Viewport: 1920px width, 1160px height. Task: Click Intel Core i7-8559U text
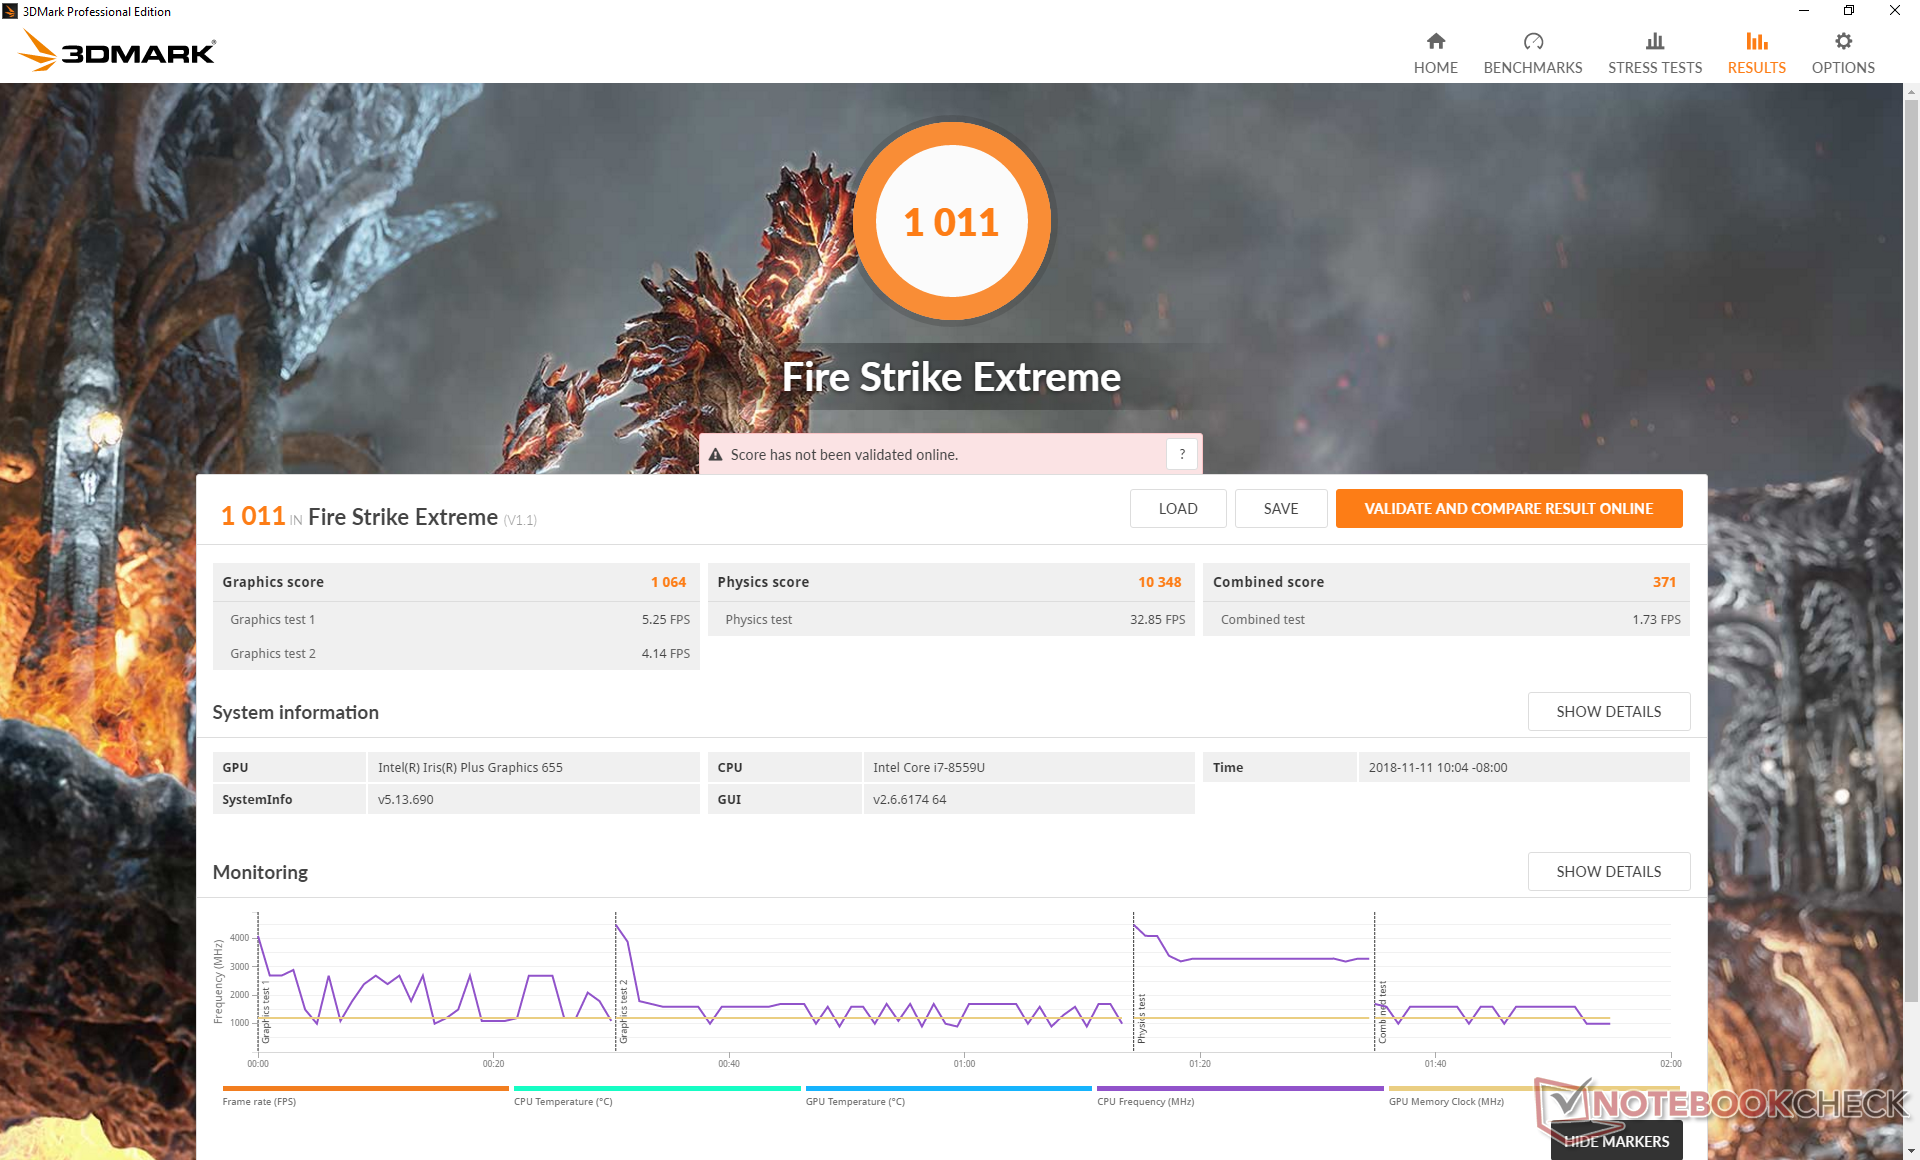(928, 767)
